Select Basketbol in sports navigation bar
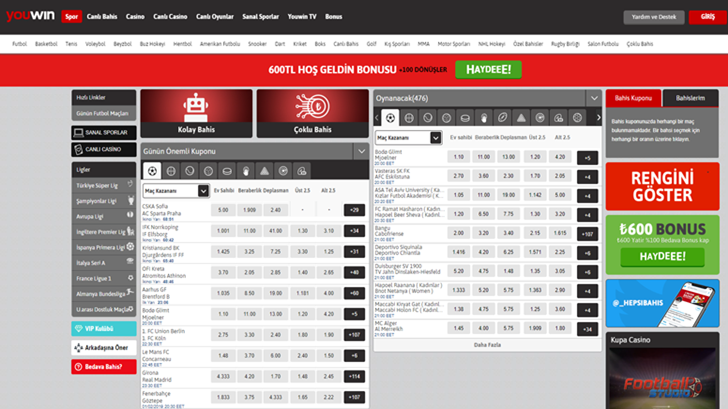 (x=46, y=44)
